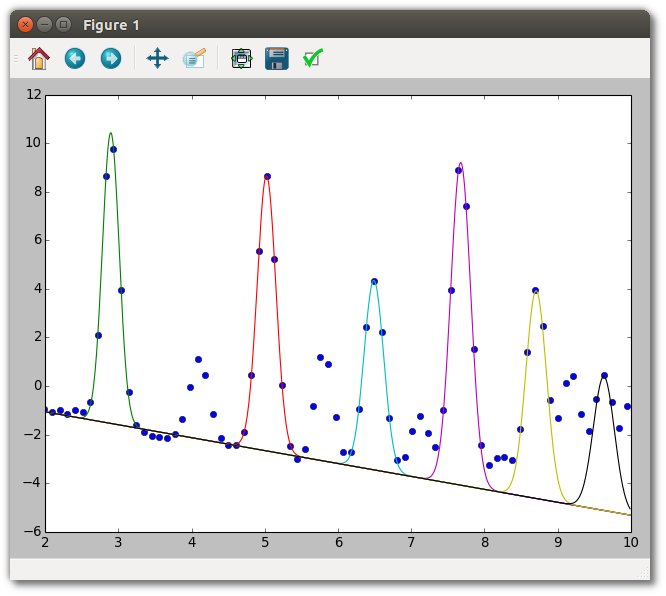This screenshot has height=596, width=666.
Task: Click y-axis tick label 10
Action: [34, 143]
